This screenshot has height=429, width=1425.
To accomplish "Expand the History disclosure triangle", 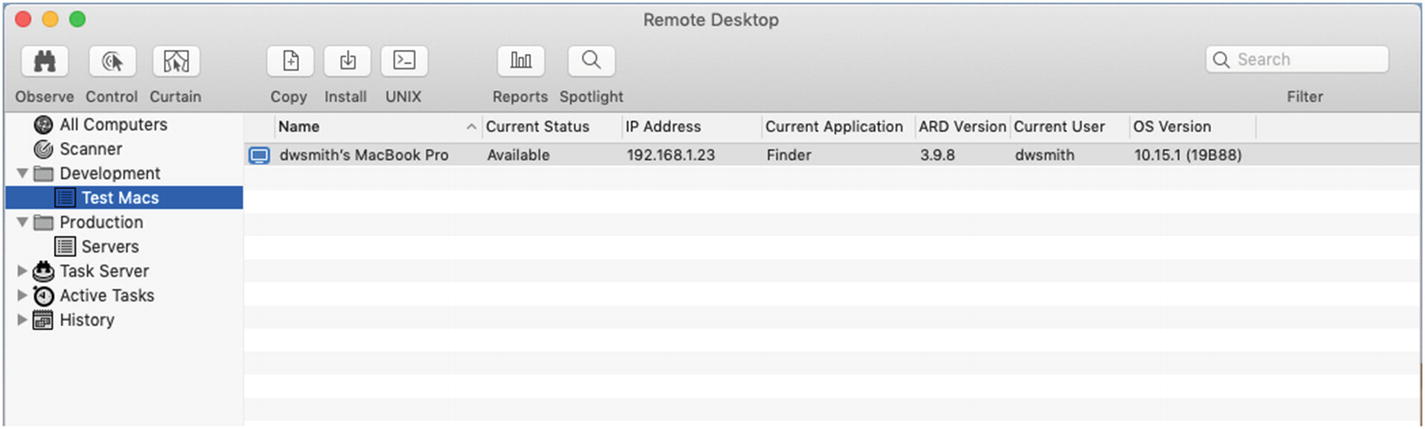I will tap(22, 320).
